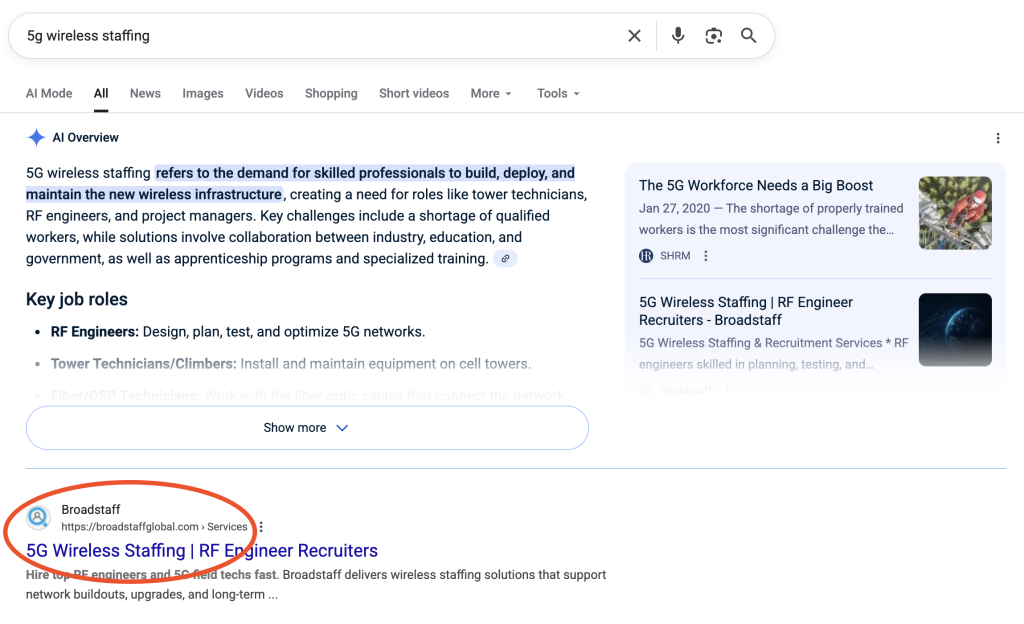Open '5G Wireless Staffing | RF Engineer Recruiters' result

tap(202, 551)
